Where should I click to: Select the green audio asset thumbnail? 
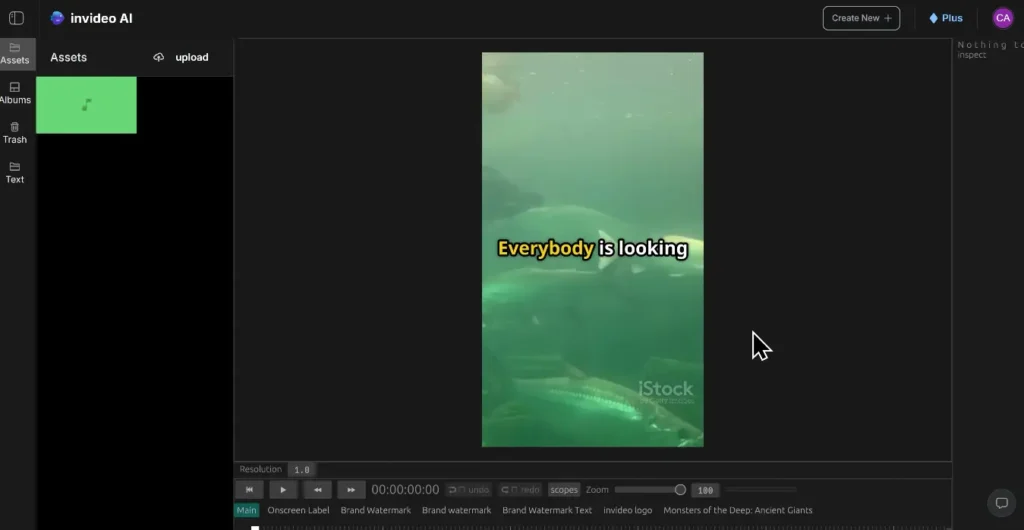pos(86,105)
